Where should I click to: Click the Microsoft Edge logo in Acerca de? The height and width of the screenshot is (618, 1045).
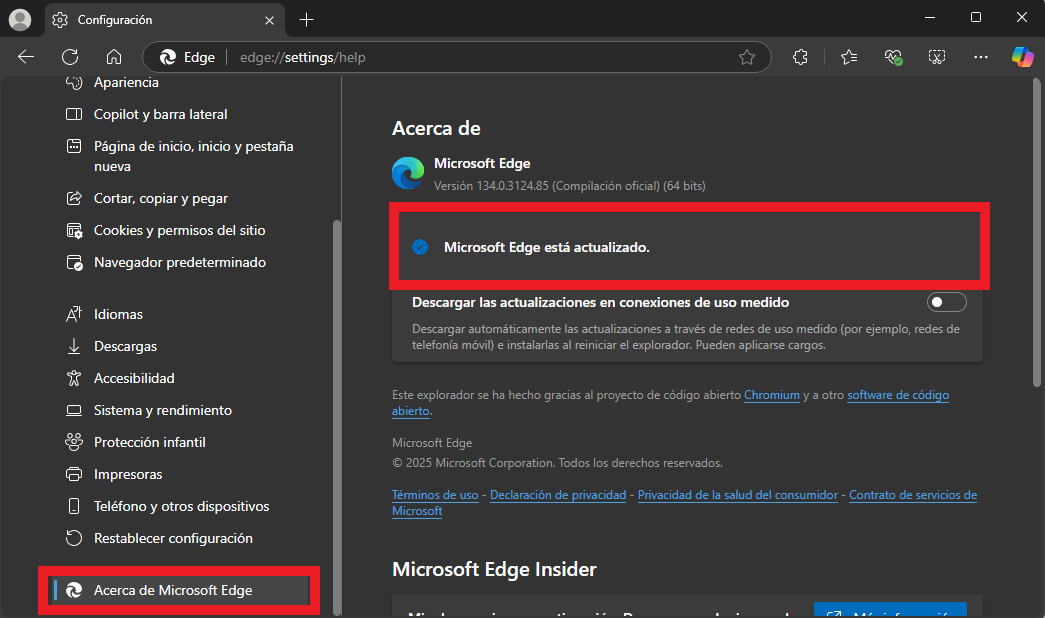[x=408, y=173]
